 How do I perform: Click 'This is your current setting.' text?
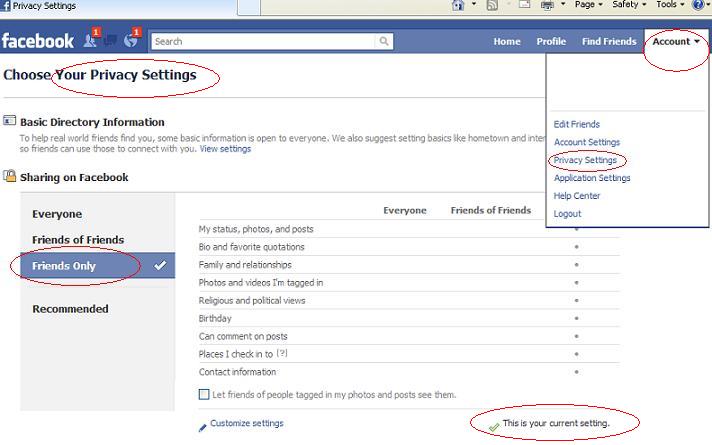coord(556,423)
